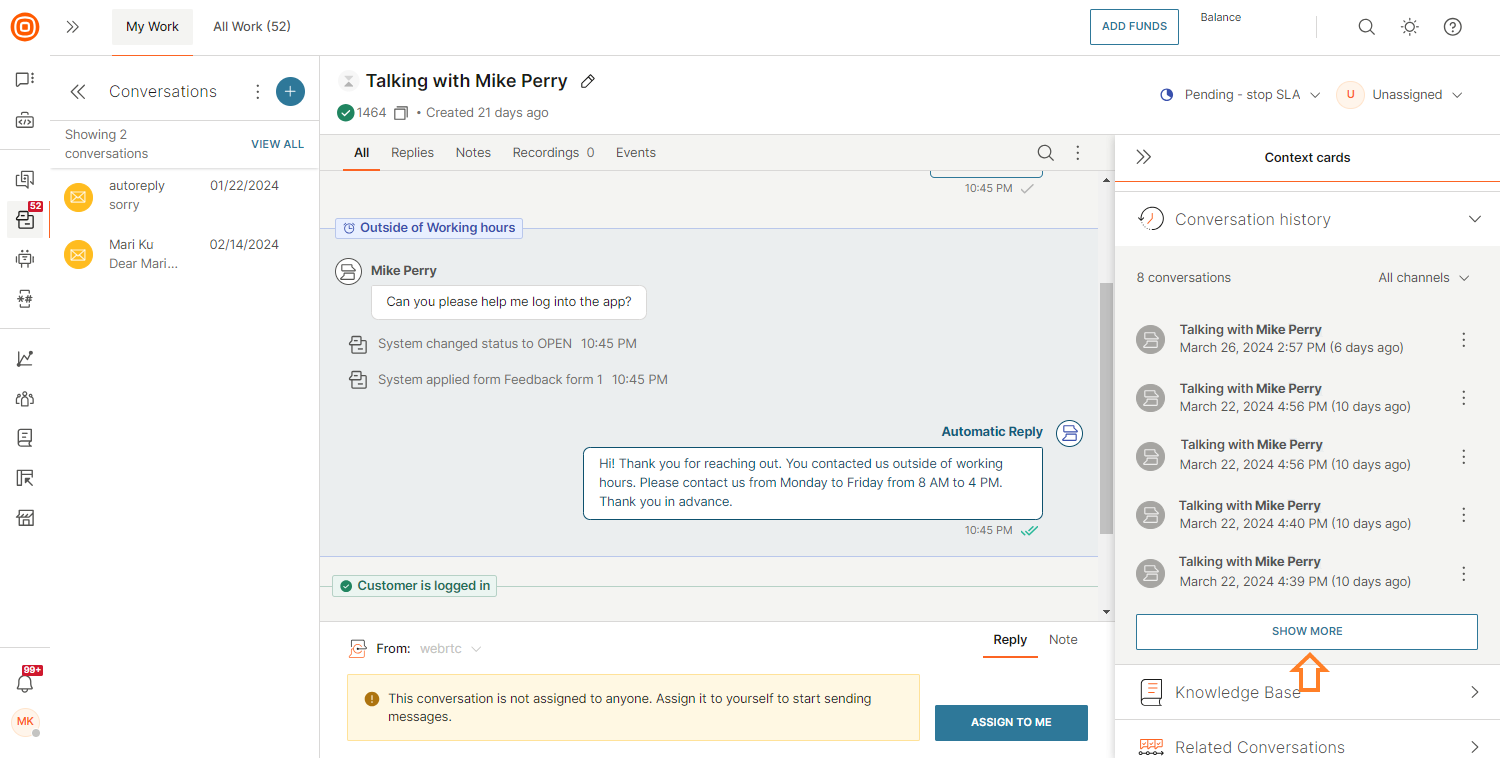
Task: Click the SHOW MORE button
Action: pos(1306,632)
